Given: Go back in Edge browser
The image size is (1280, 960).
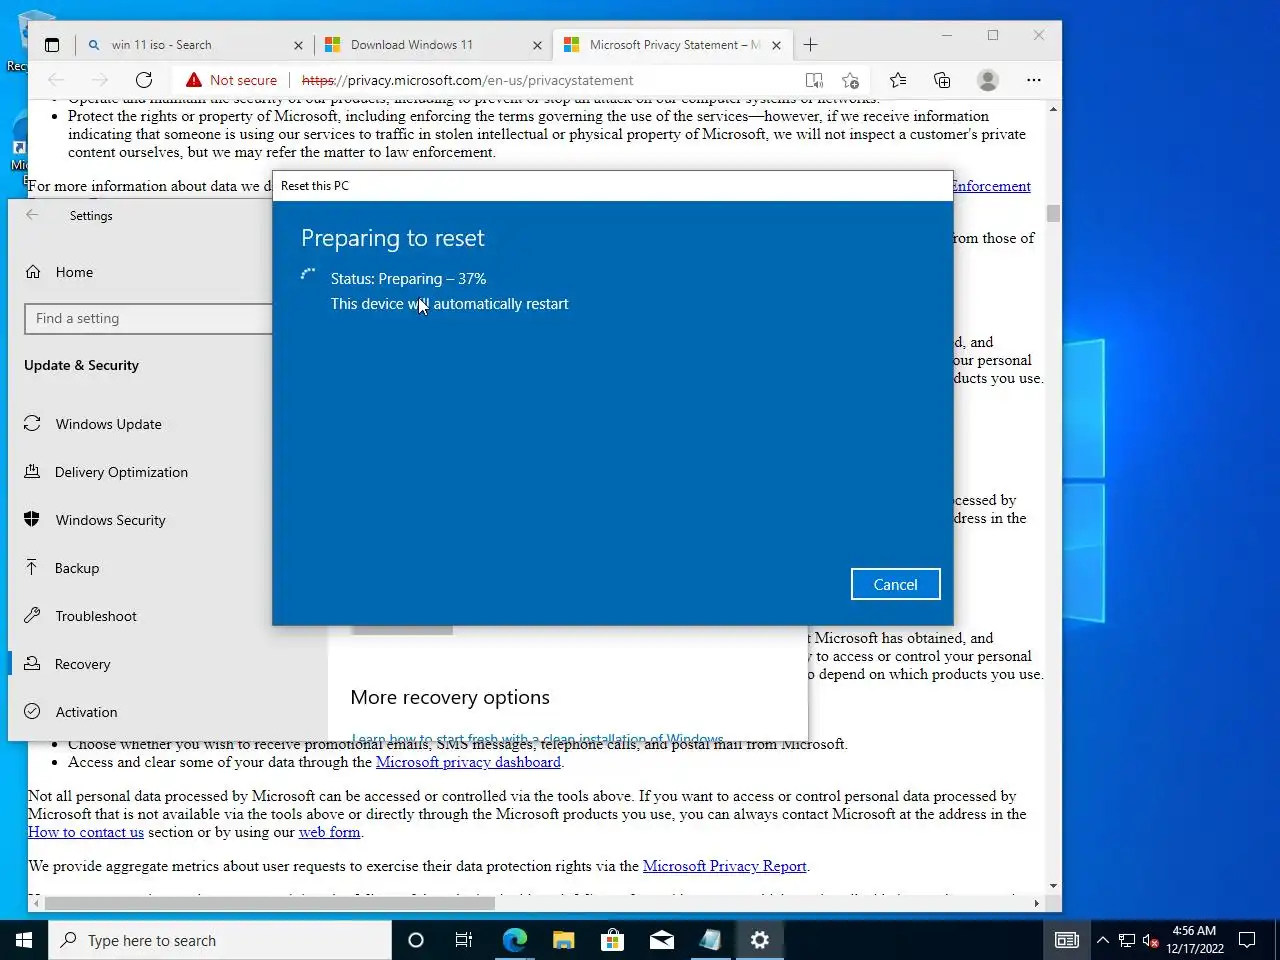Looking at the screenshot, I should coord(56,80).
